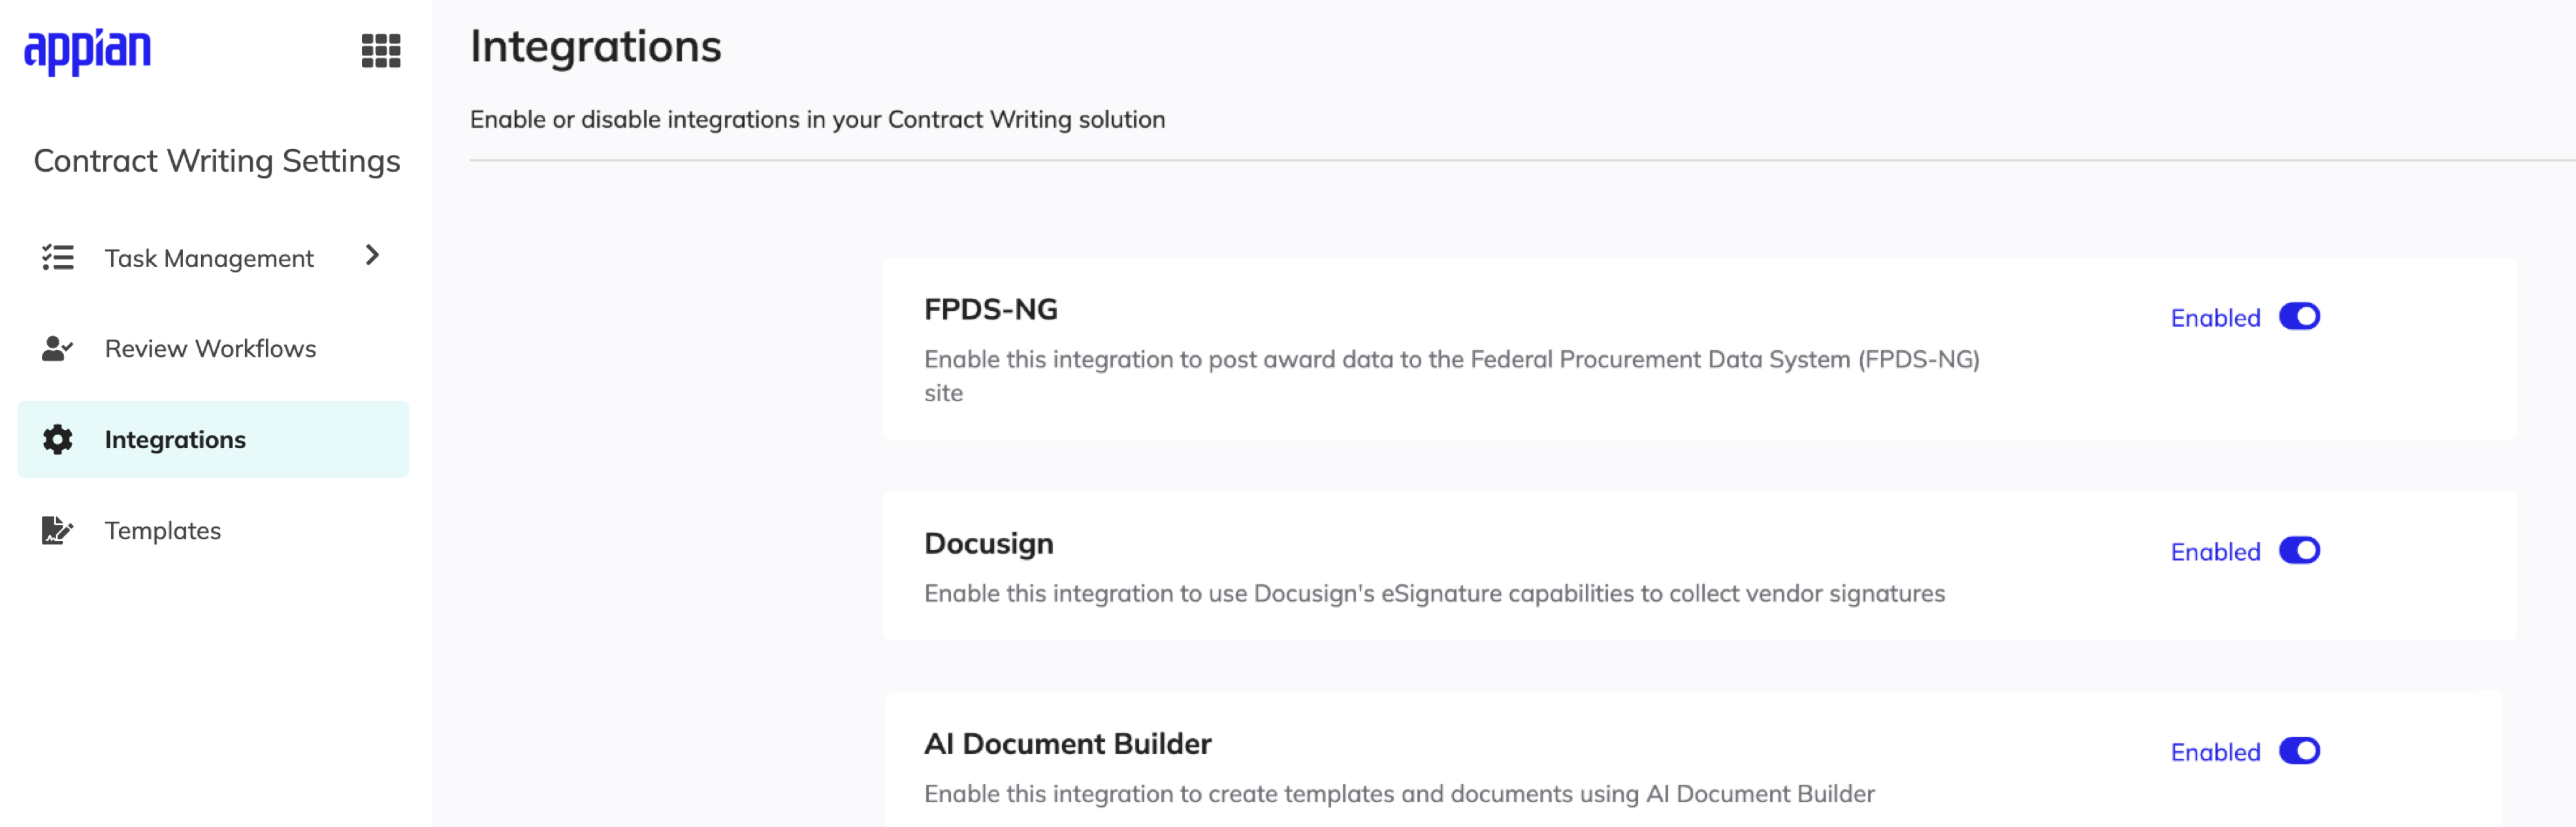This screenshot has height=827, width=2576.
Task: Disable the Docusign integration switch
Action: pos(2299,551)
